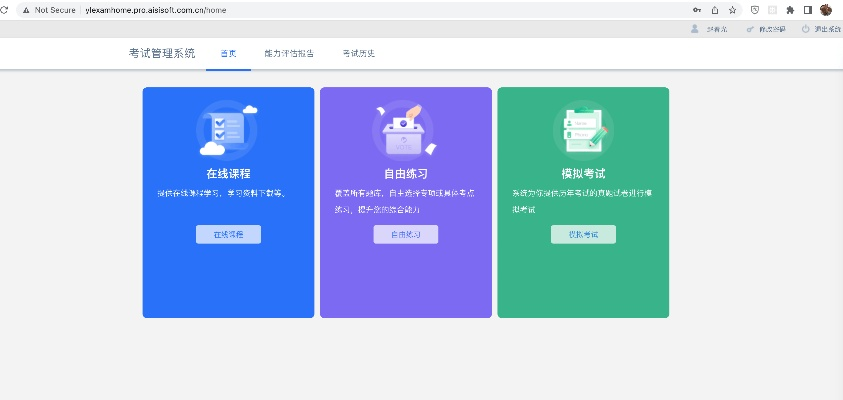Click the mock exam clipboard illustration
Viewport: 843px width, 400px height.
[582, 130]
